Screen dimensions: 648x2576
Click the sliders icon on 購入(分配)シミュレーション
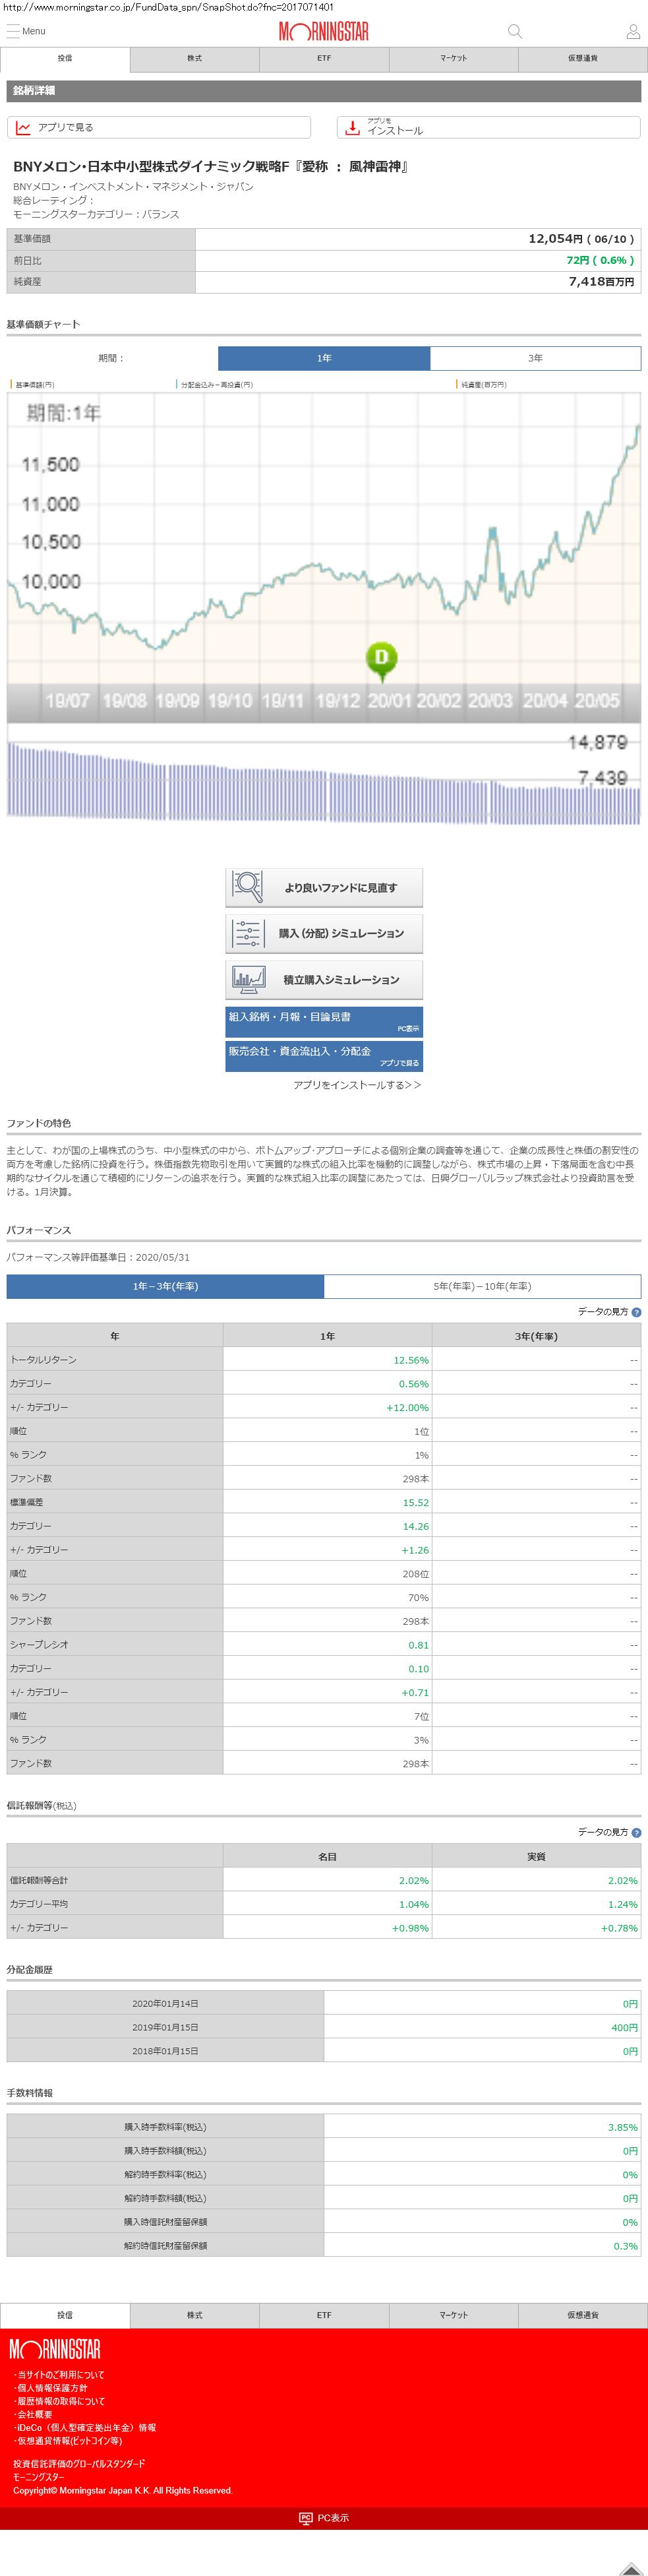click(x=247, y=933)
